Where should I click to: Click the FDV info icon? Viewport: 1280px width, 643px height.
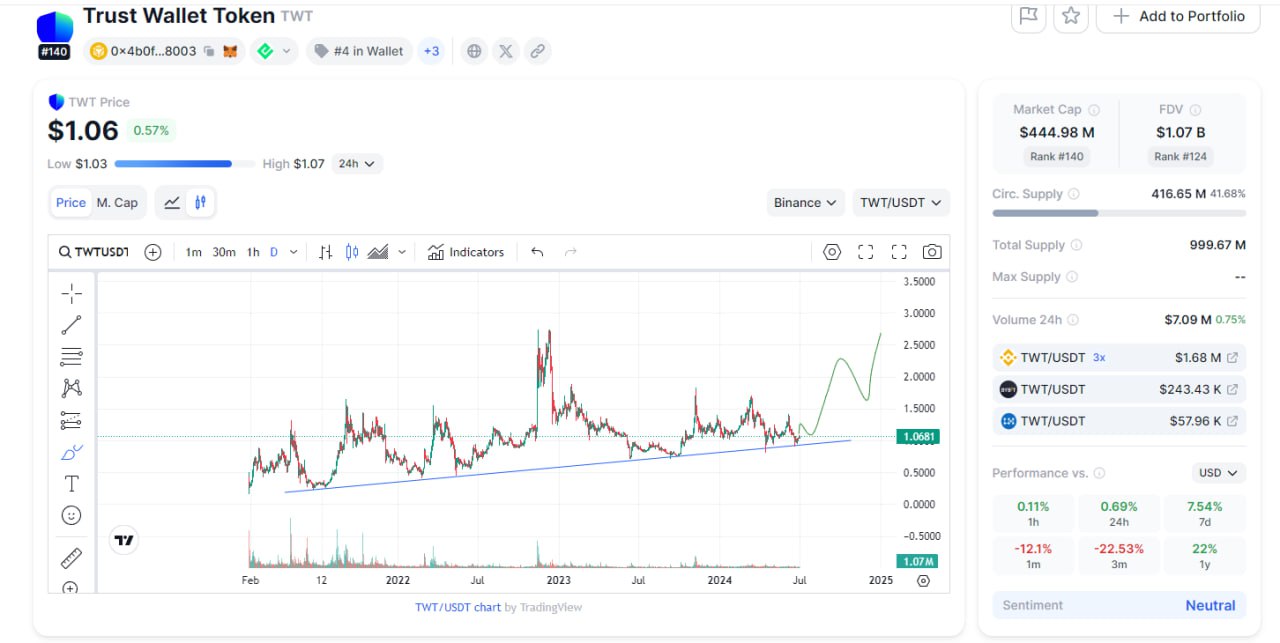[1195, 110]
